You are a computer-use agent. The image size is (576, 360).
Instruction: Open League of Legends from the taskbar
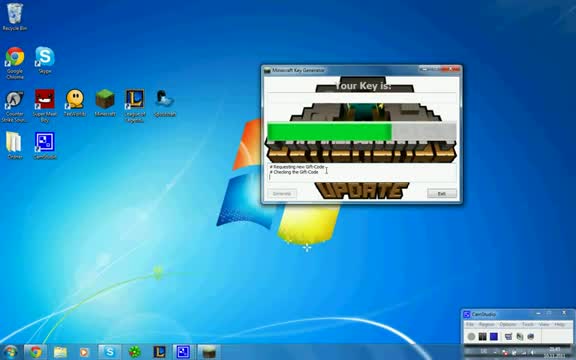pyautogui.click(x=159, y=352)
